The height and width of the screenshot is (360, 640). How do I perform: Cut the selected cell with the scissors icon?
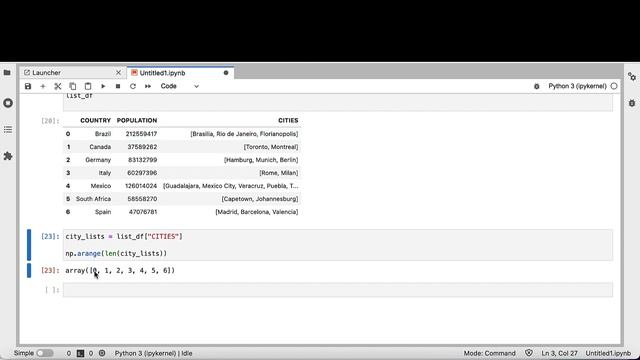58,86
